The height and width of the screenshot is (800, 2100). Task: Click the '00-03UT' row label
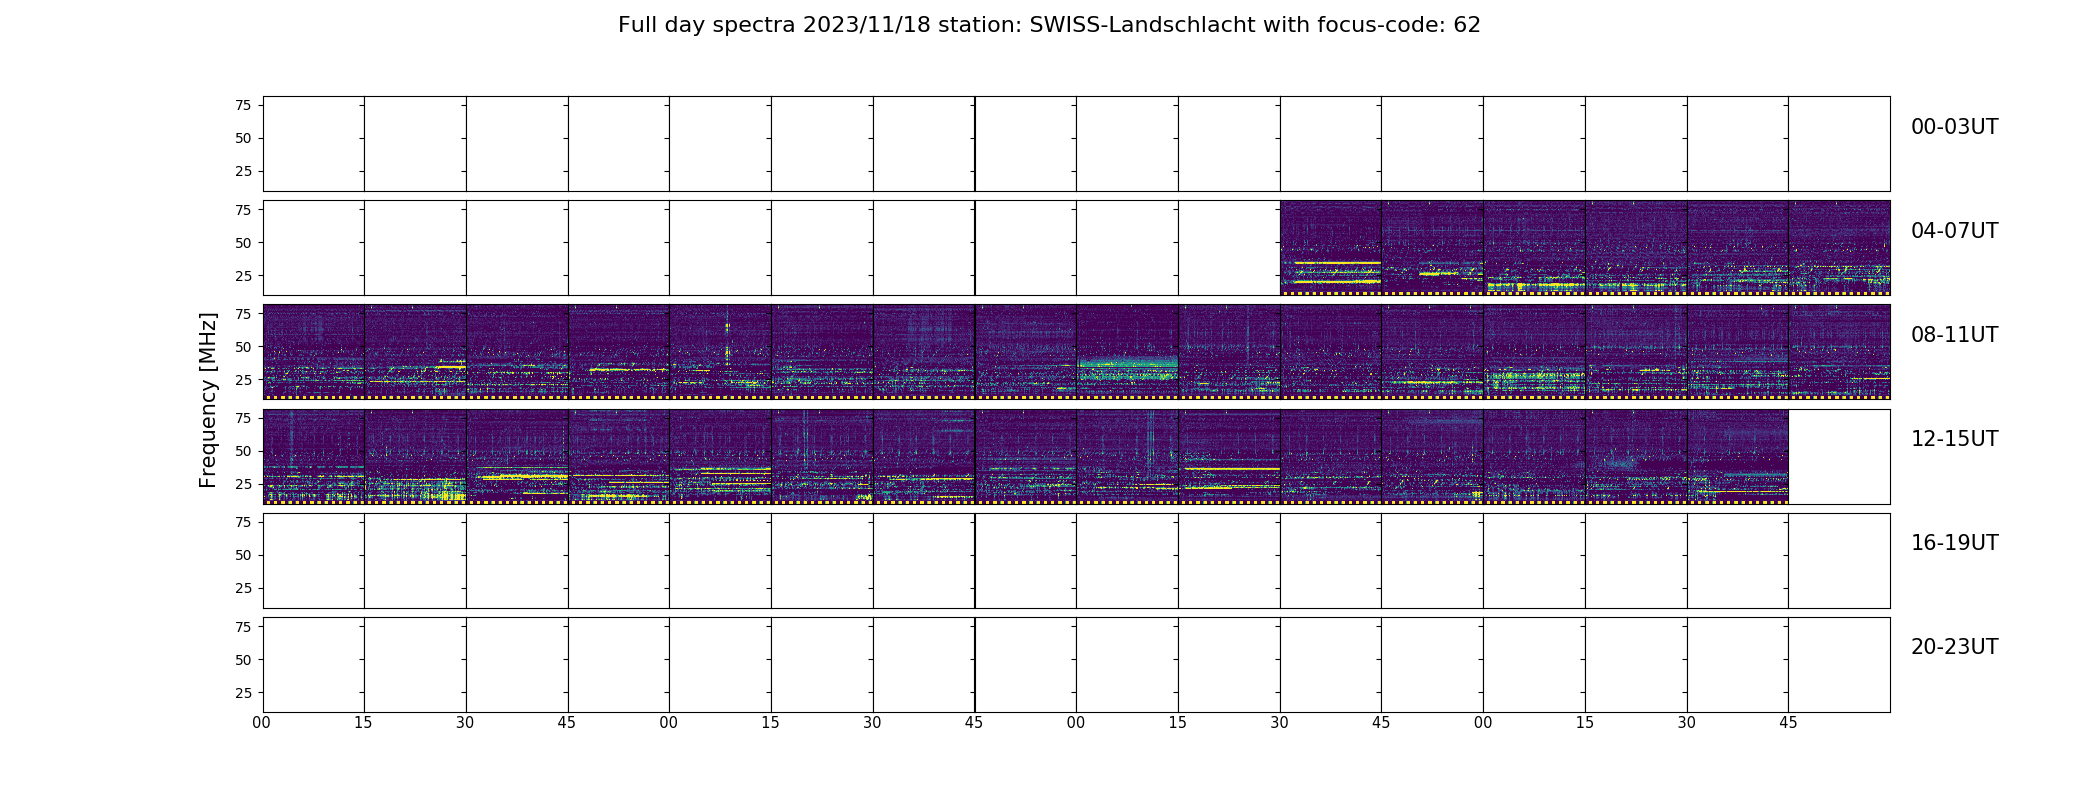(x=1954, y=127)
